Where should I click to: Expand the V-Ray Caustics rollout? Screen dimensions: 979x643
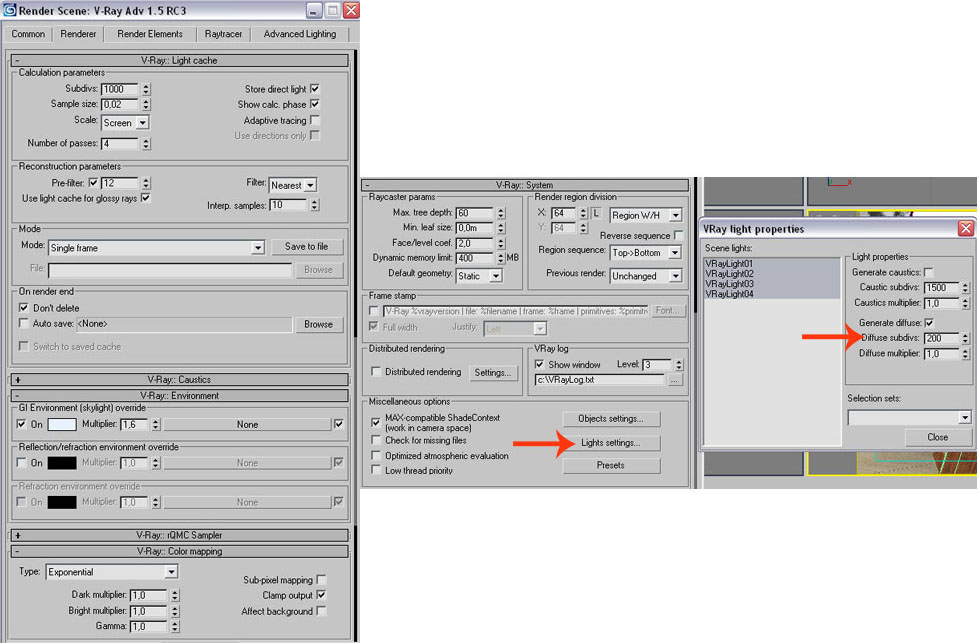coord(179,380)
